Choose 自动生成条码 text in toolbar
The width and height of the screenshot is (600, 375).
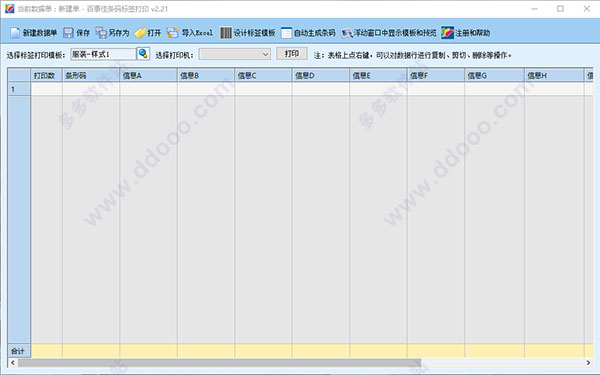click(x=314, y=33)
